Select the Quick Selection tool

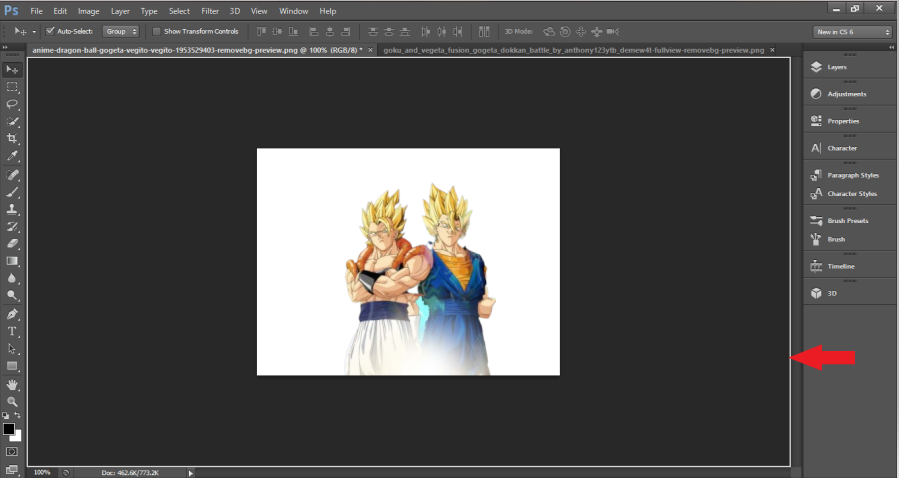12,122
